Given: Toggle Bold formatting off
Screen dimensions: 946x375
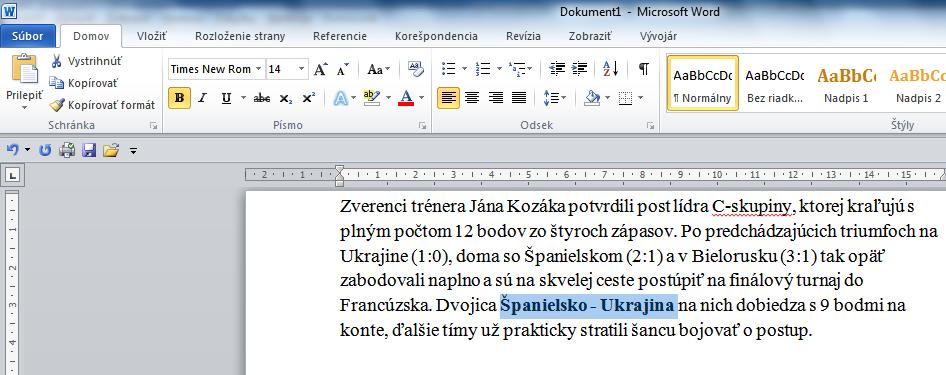Looking at the screenshot, I should point(179,98).
